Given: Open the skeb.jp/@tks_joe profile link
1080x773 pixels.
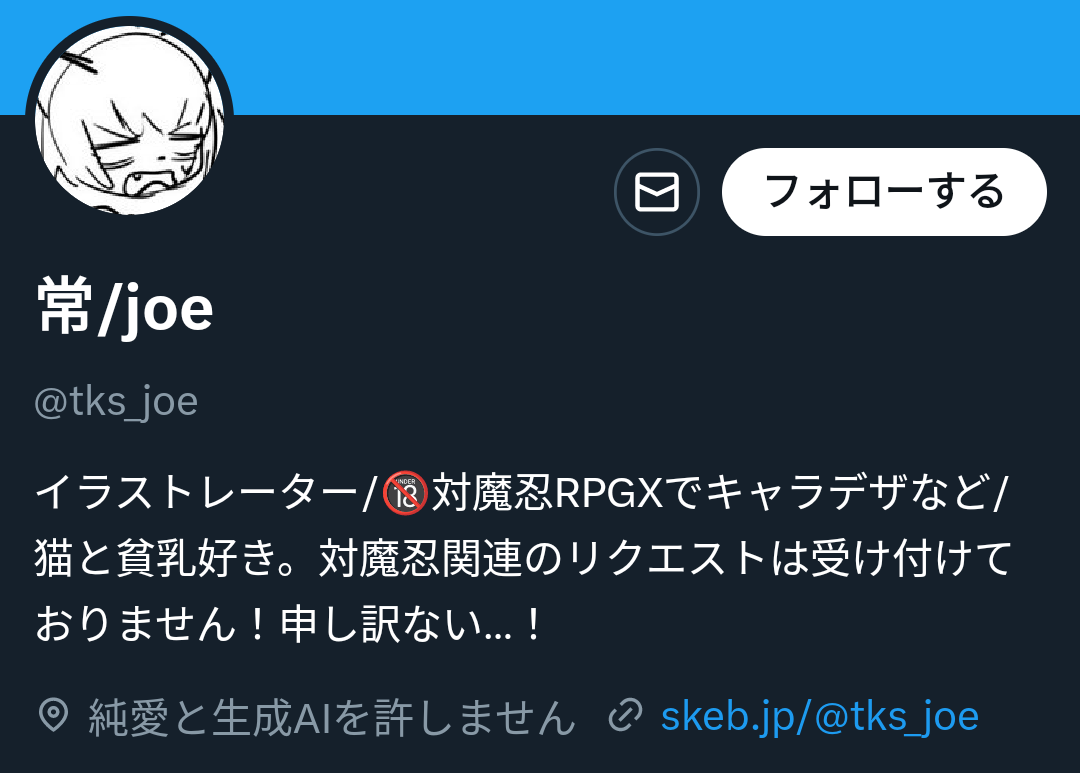Looking at the screenshot, I should [820, 716].
